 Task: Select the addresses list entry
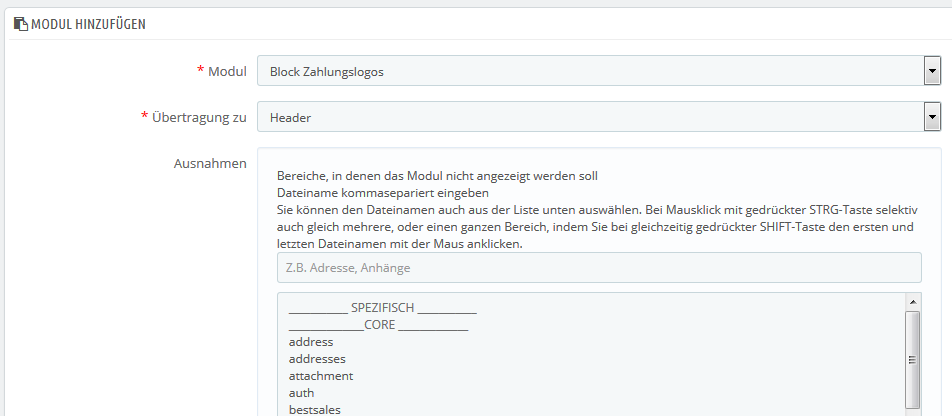(x=317, y=359)
